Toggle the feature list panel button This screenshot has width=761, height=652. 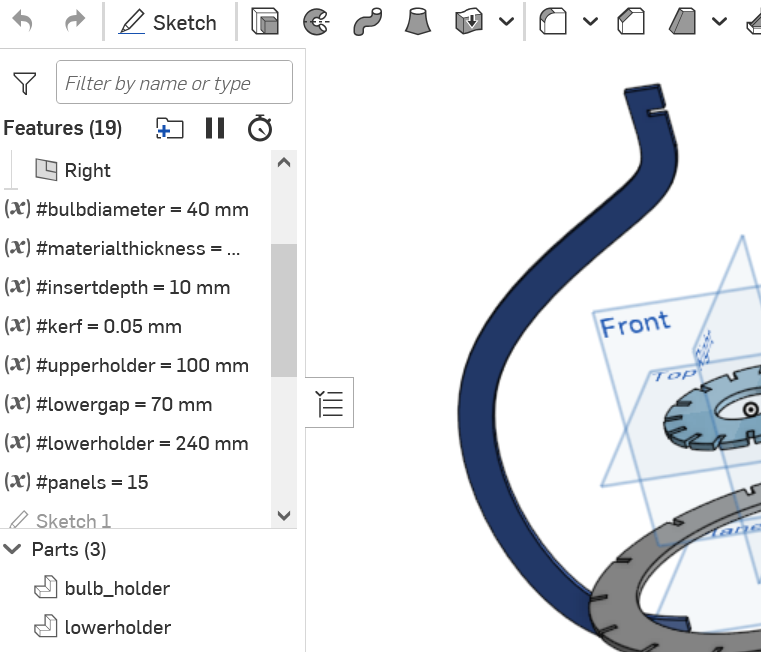click(x=330, y=403)
